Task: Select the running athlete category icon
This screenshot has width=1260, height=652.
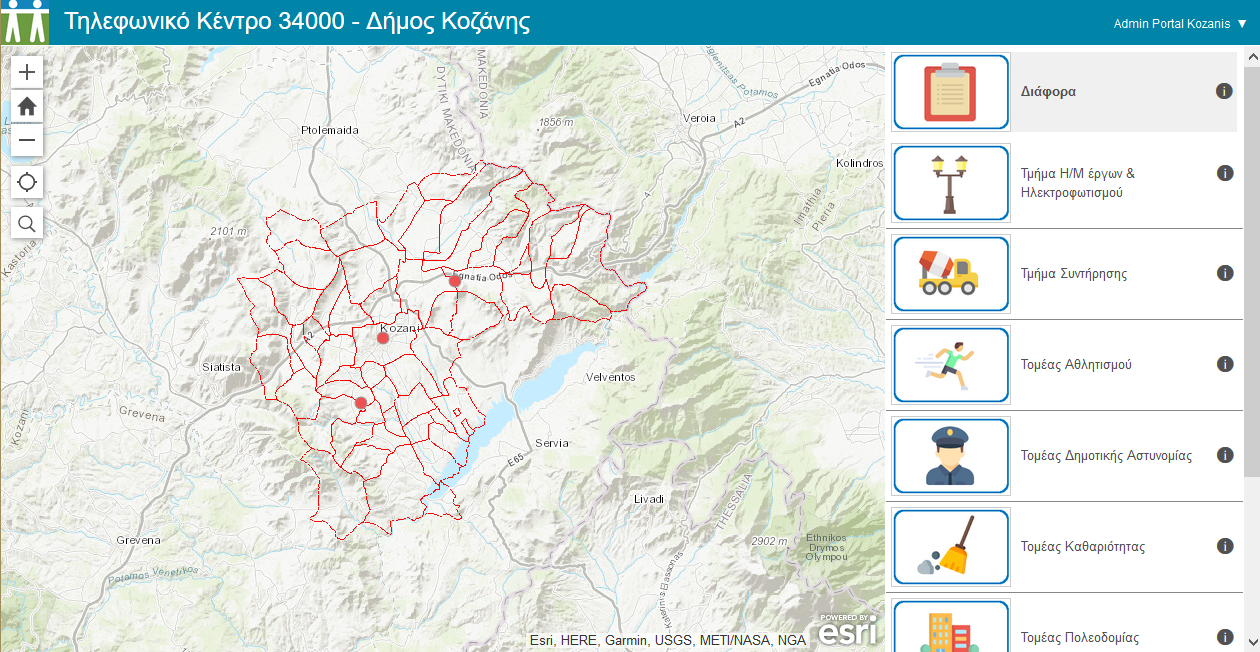Action: click(x=950, y=365)
